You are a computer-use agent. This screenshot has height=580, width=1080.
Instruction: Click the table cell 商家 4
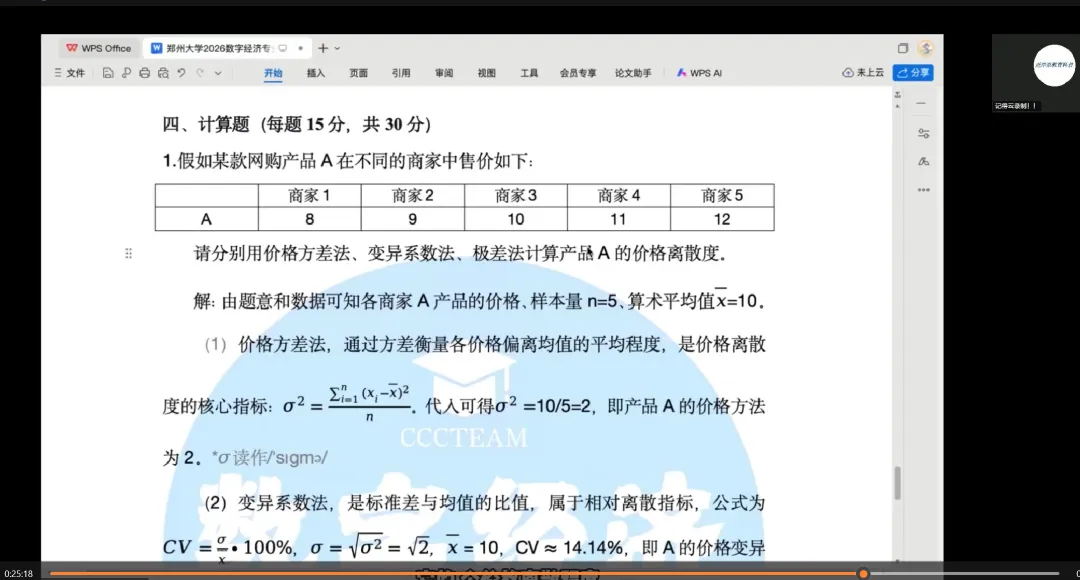coord(619,196)
